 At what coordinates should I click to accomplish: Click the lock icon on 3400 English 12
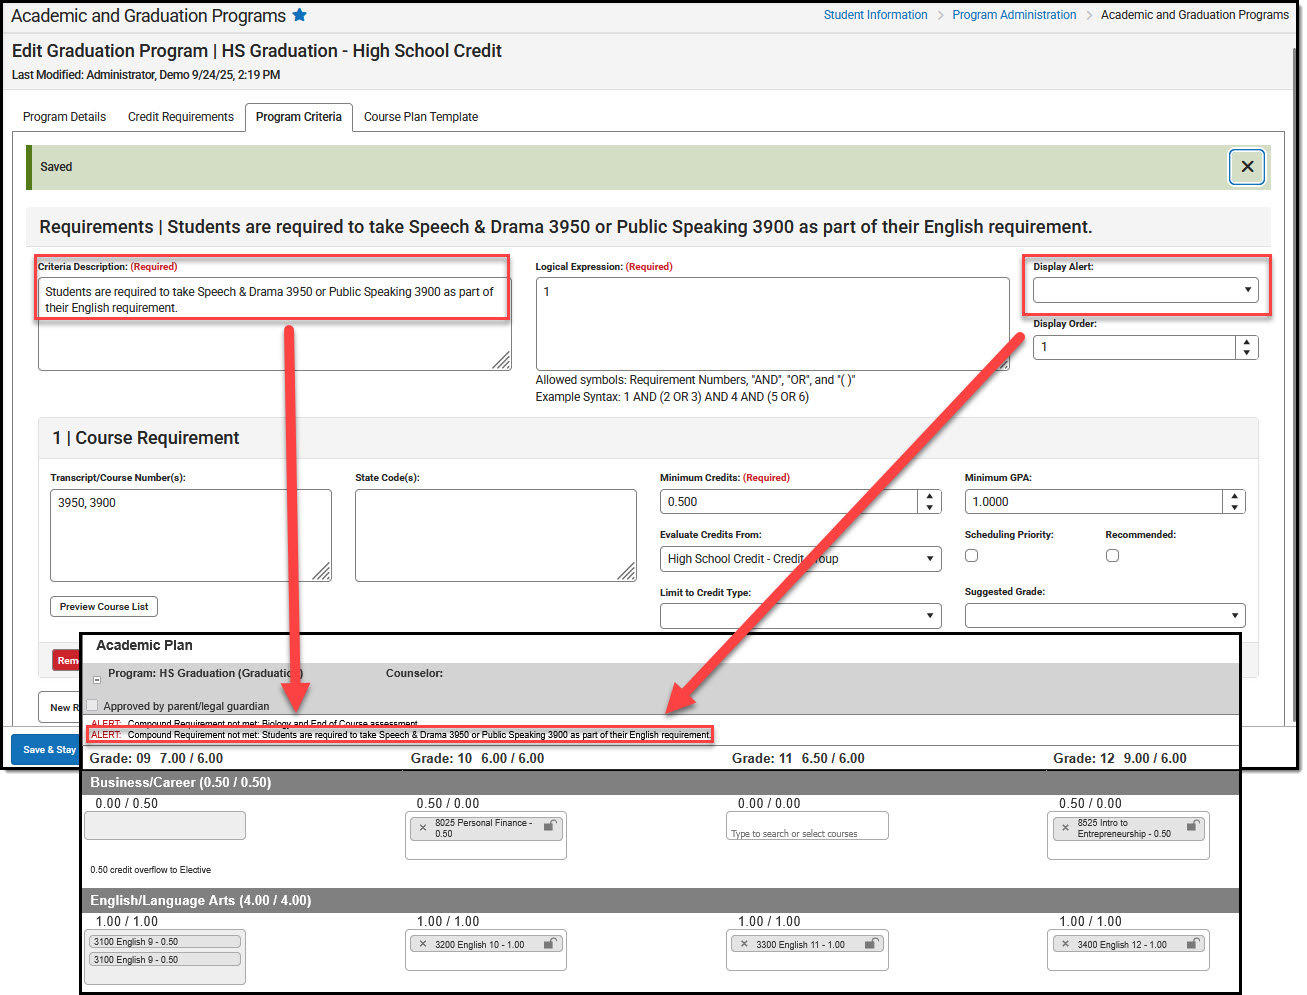[1192, 944]
